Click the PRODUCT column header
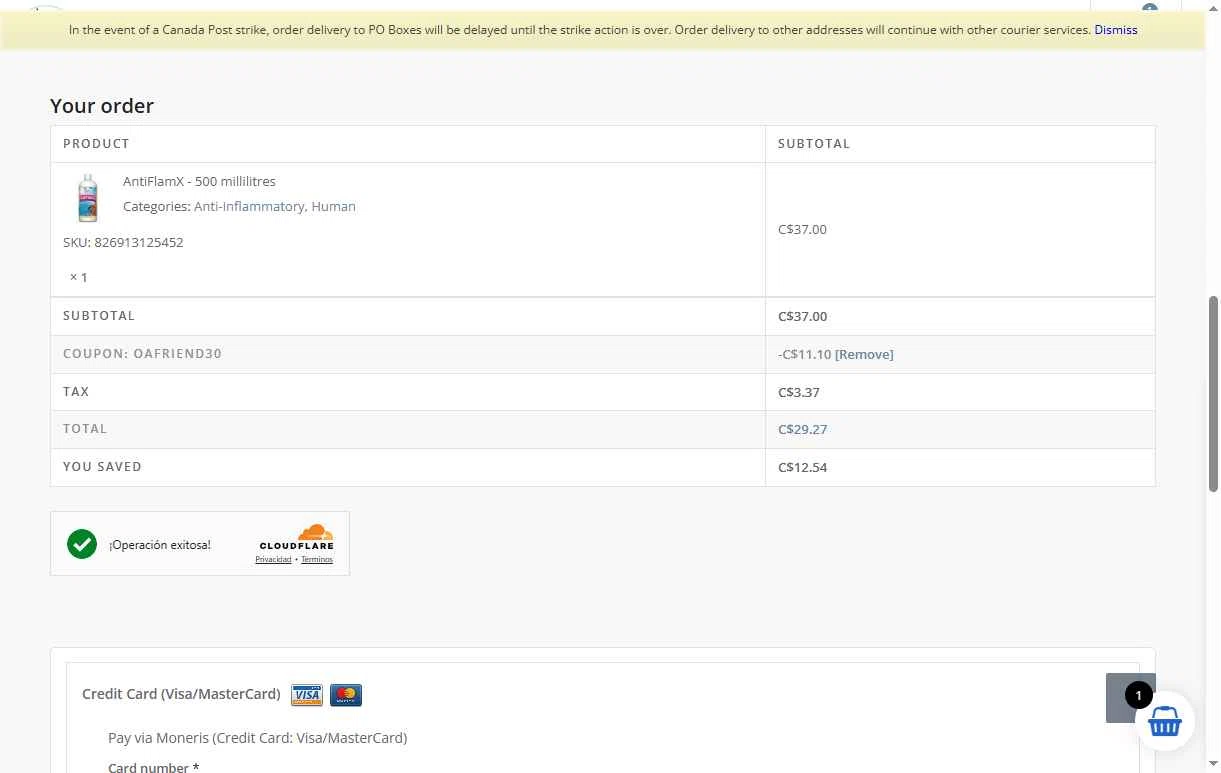 tap(96, 144)
